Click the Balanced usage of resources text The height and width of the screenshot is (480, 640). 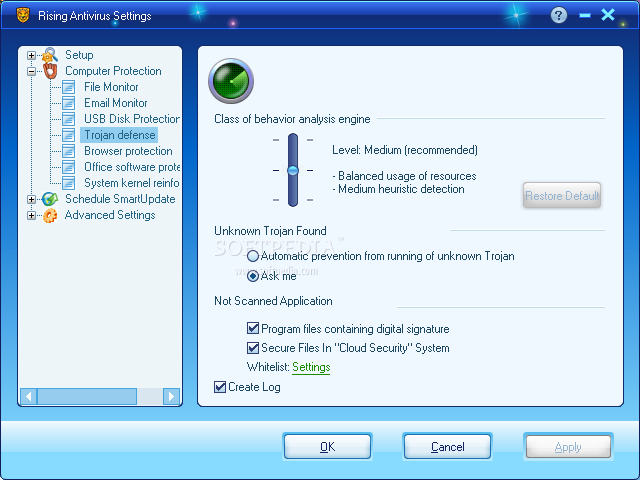(x=404, y=176)
